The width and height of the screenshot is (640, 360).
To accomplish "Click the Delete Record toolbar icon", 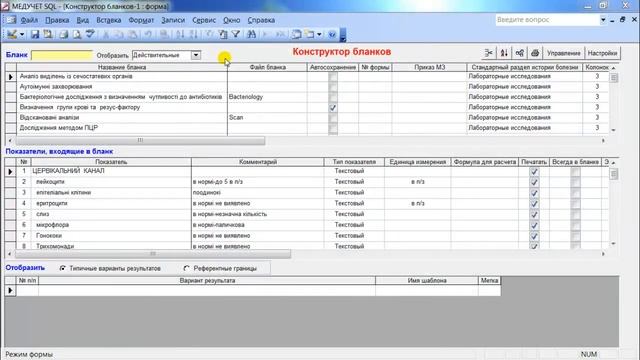I will [x=280, y=35].
